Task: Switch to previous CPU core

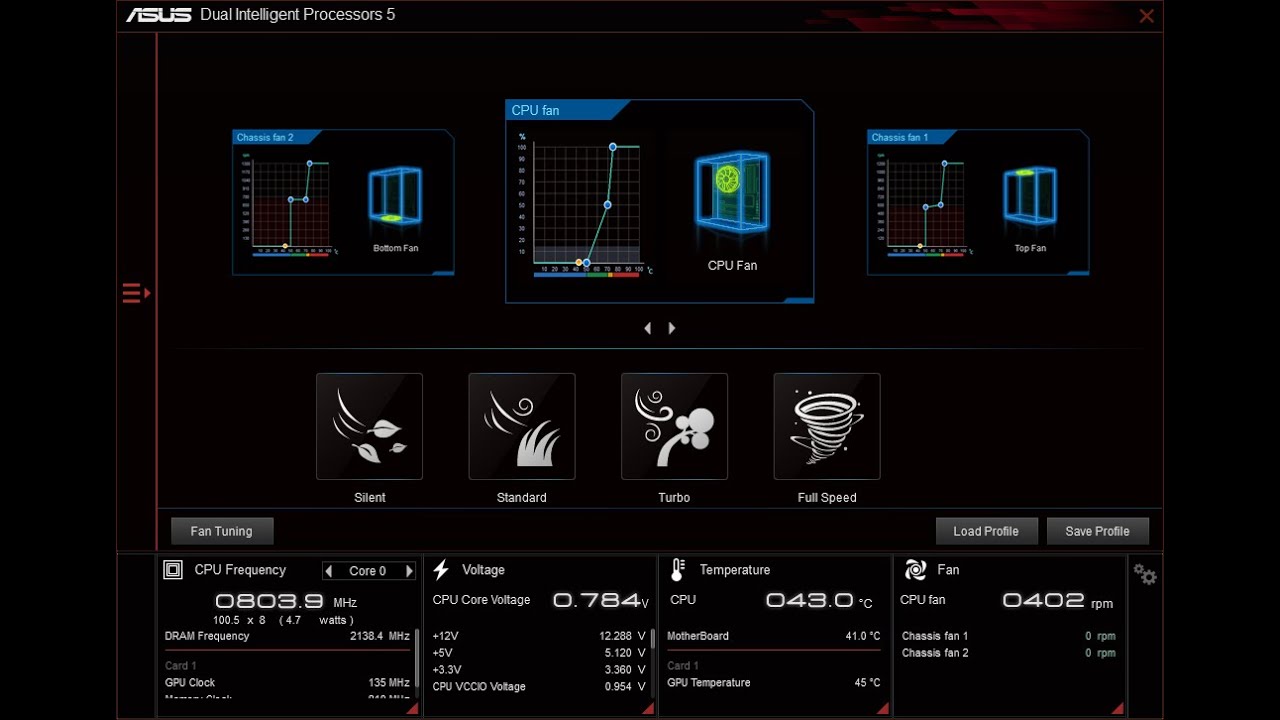Action: point(329,571)
